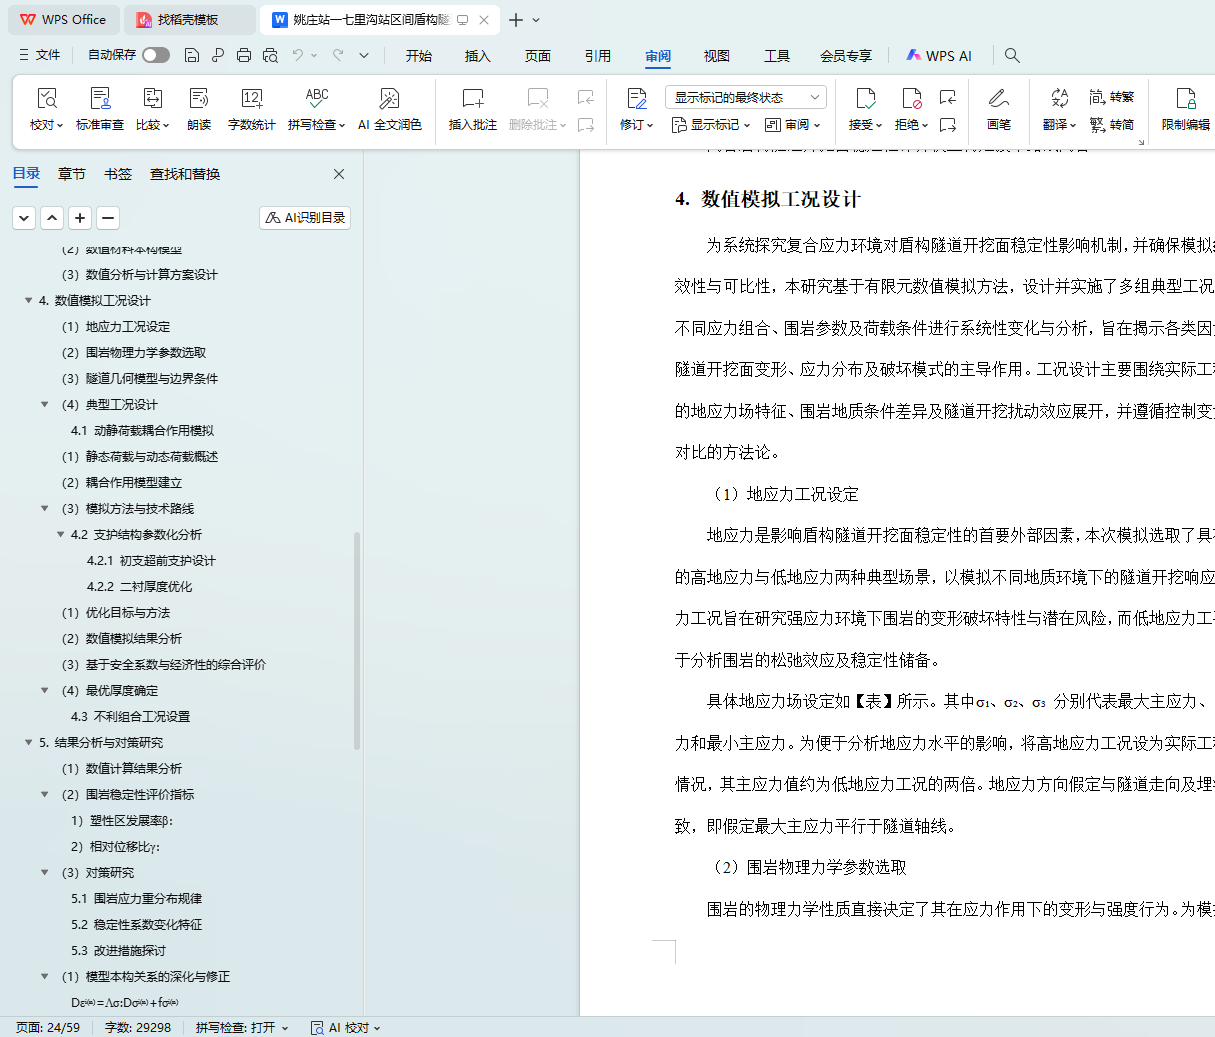Screen dimensions: 1215x1037
Task: Jump to 4.2.2 二衬厚度优化 heading
Action: (139, 586)
